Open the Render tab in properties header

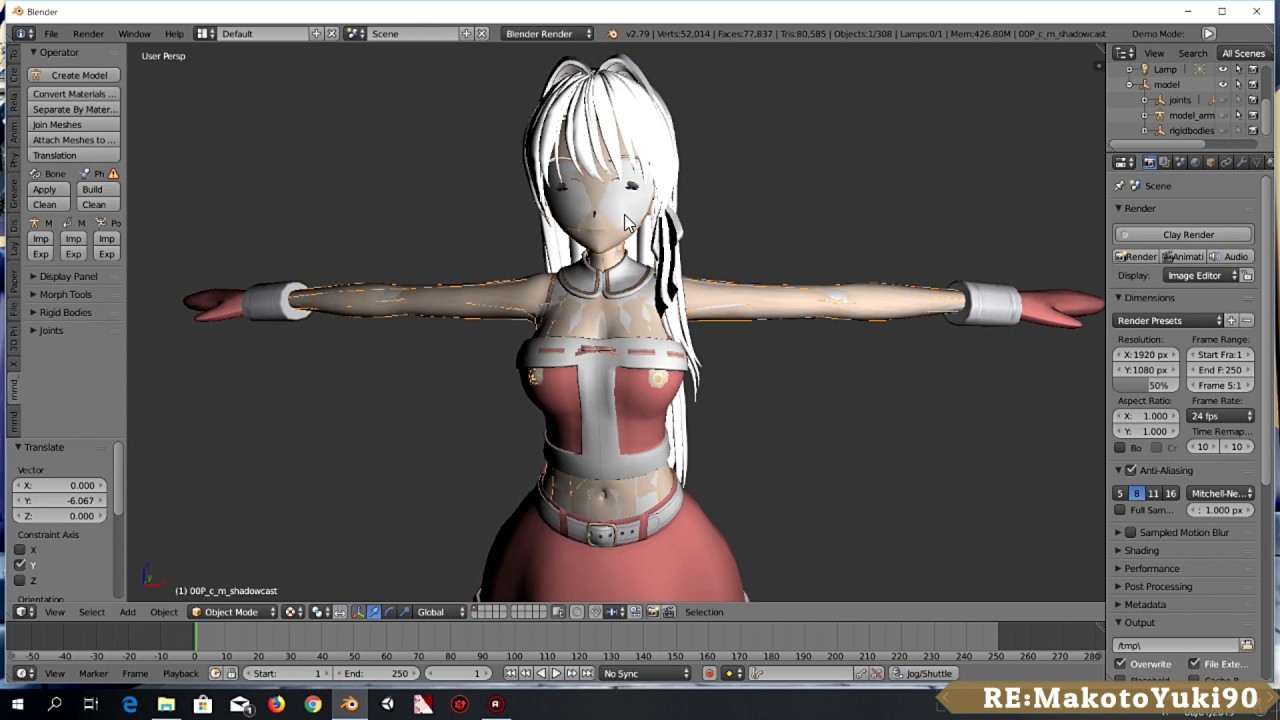tap(1150, 162)
